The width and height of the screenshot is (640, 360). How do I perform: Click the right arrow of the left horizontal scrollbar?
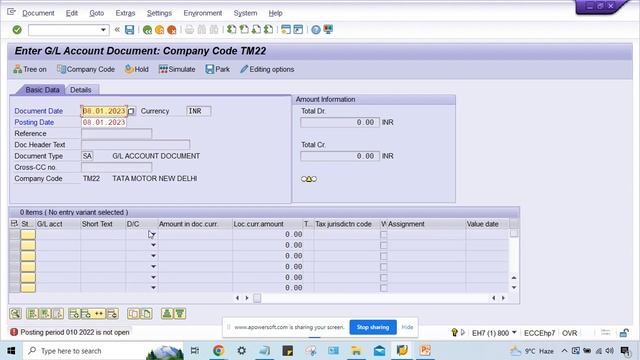click(247, 298)
